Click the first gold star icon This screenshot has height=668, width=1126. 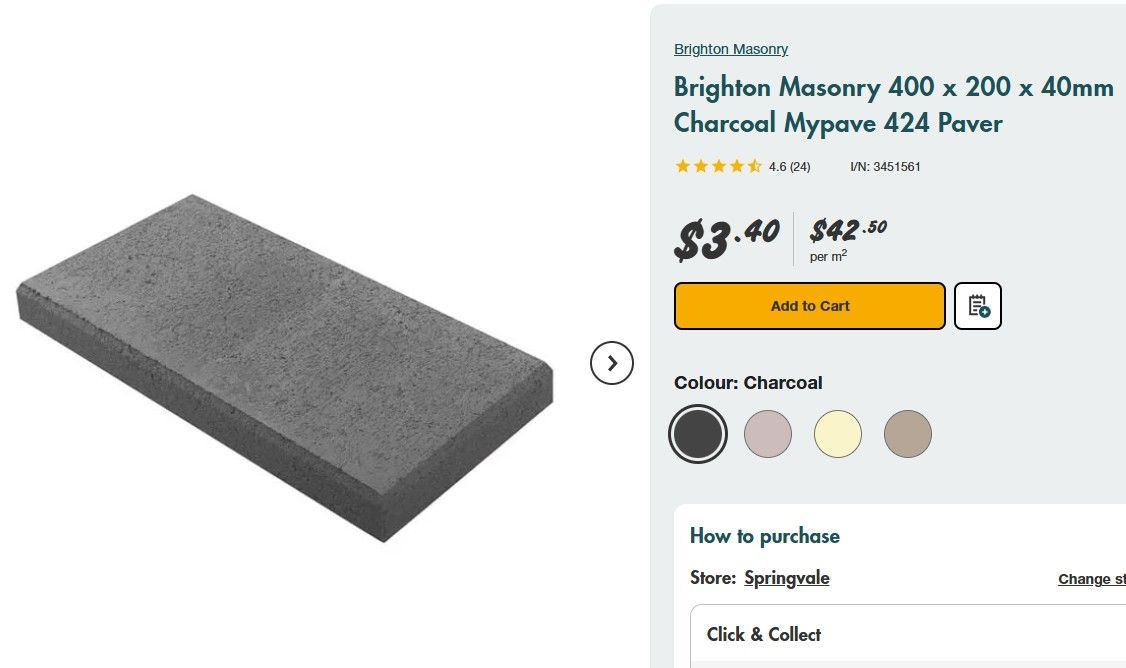point(682,166)
